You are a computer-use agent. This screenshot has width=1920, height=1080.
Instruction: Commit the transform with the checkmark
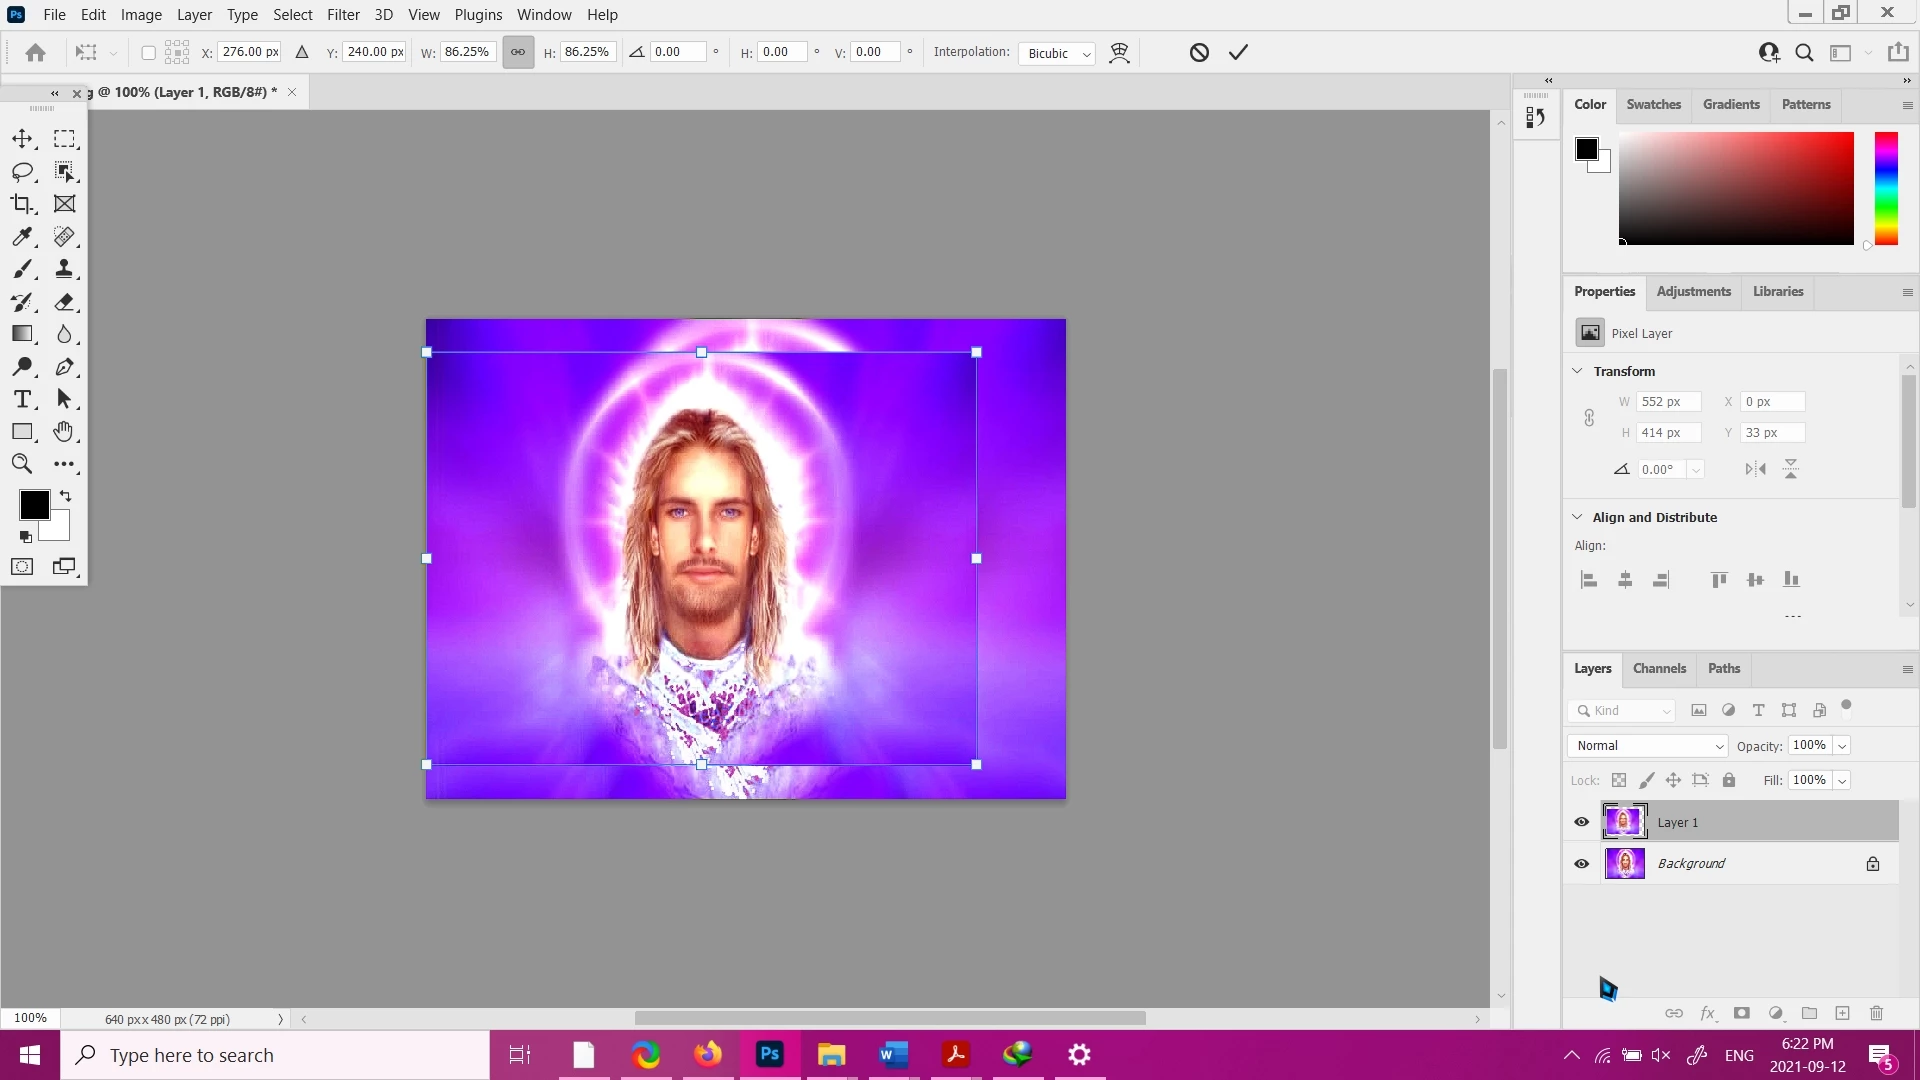(x=1238, y=52)
